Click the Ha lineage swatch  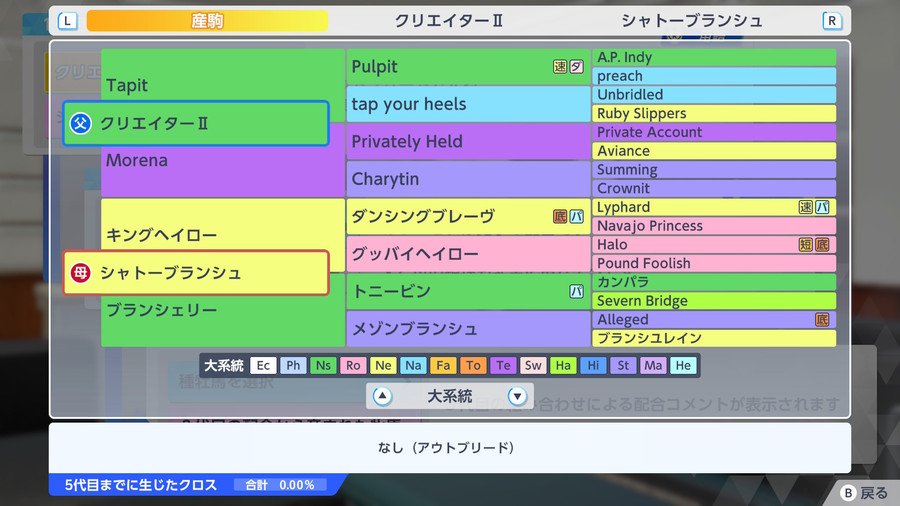click(x=563, y=365)
